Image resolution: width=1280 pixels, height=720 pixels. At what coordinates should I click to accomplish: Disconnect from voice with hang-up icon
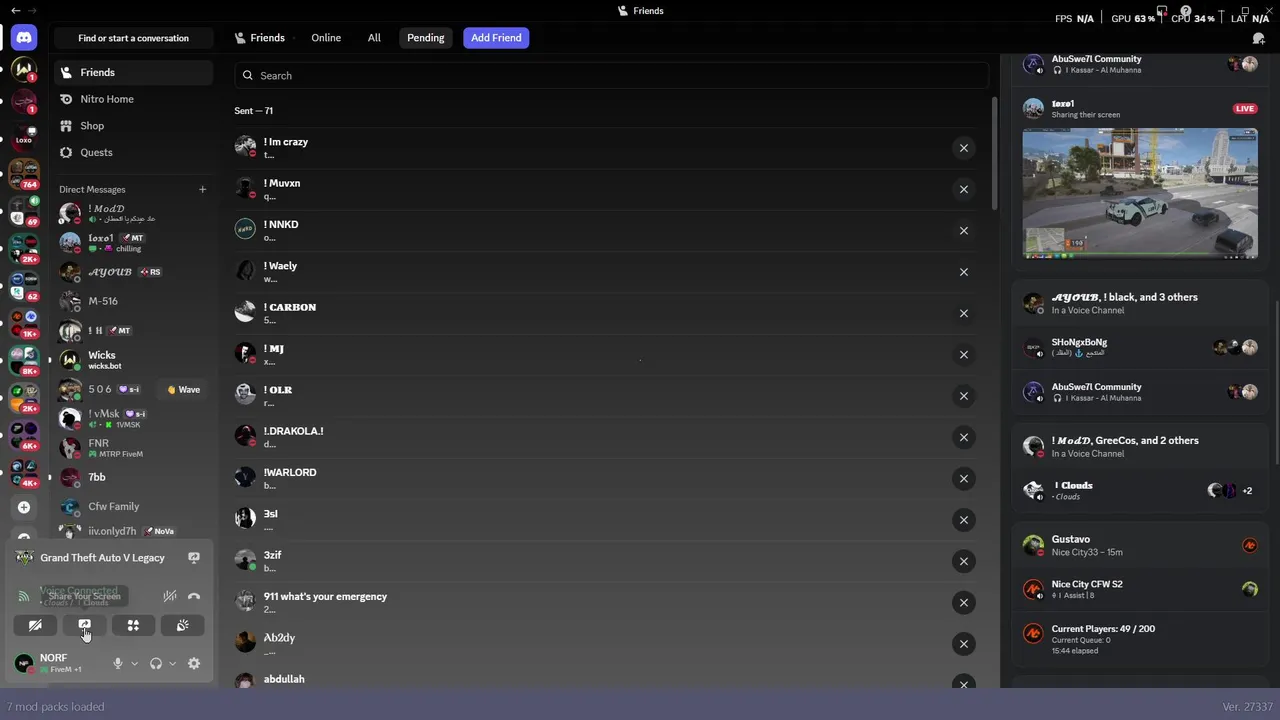[194, 596]
